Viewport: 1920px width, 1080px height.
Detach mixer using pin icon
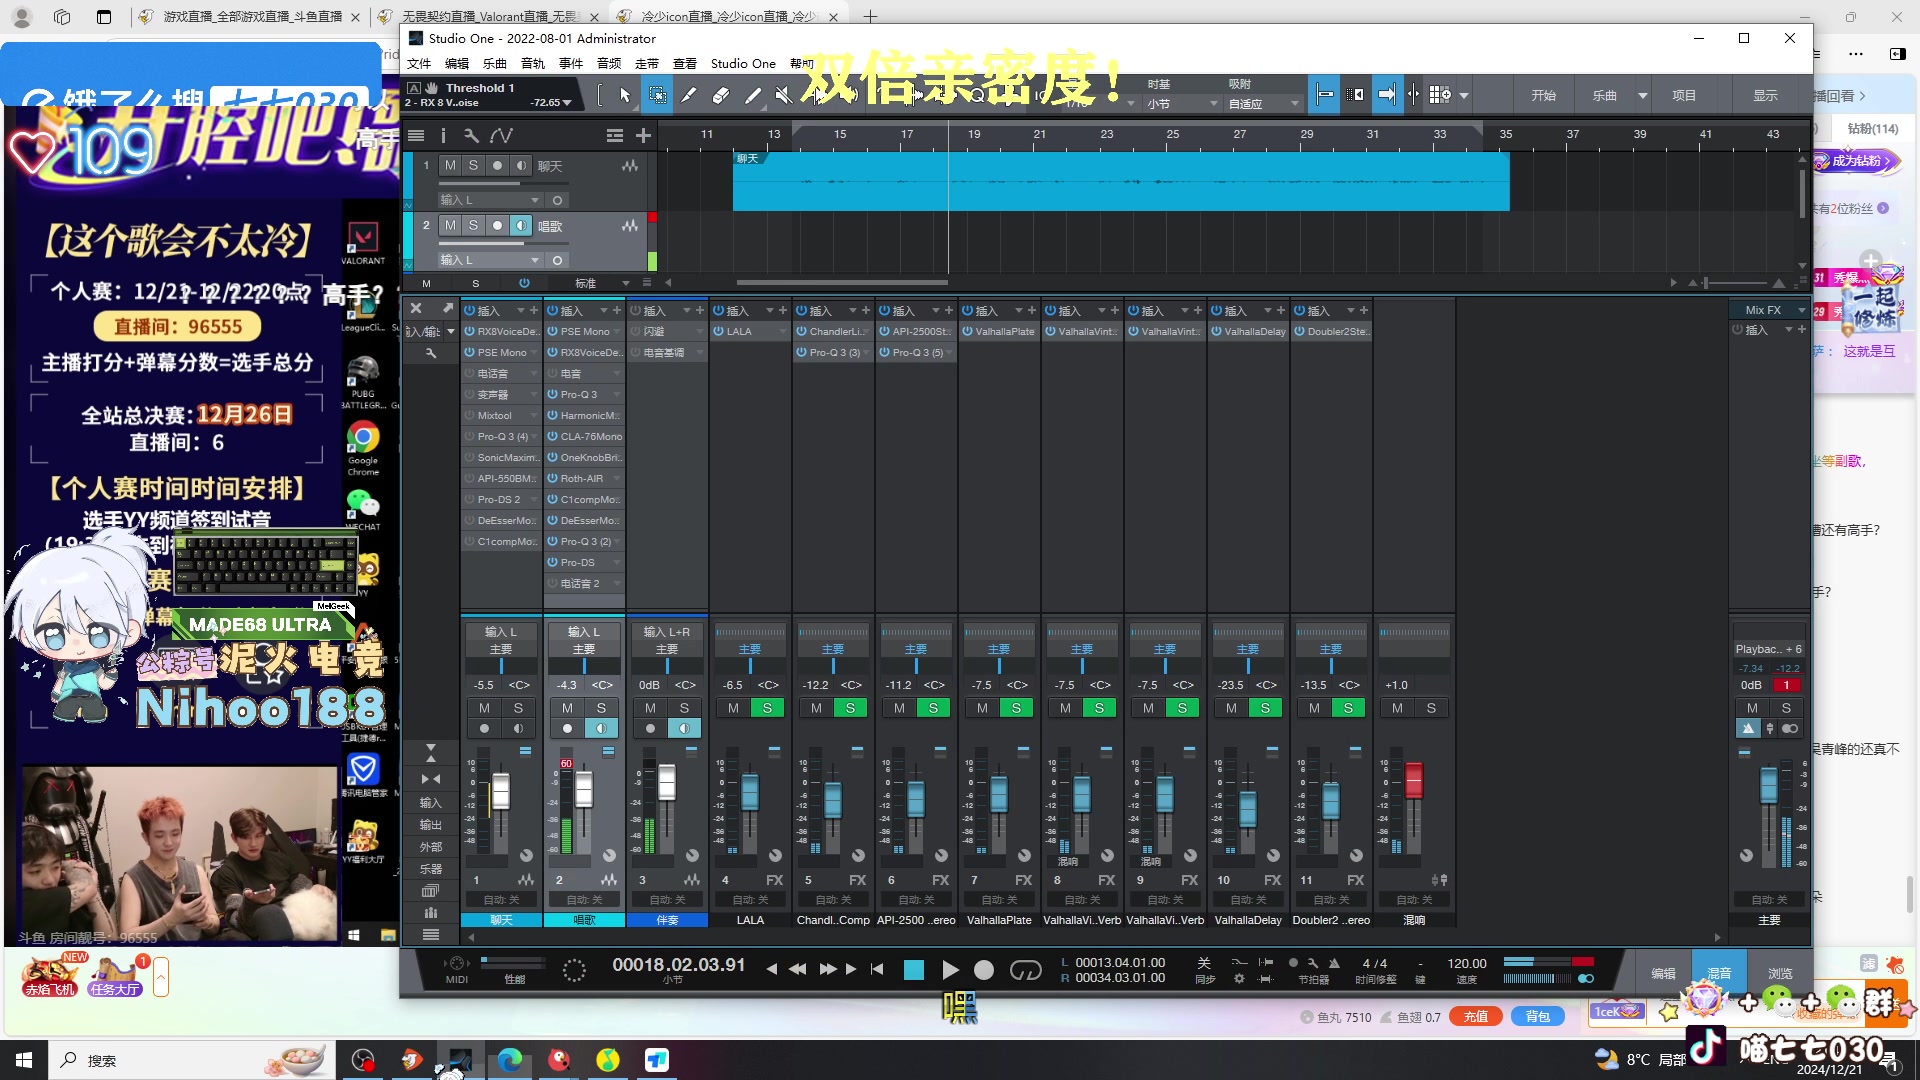[448, 308]
